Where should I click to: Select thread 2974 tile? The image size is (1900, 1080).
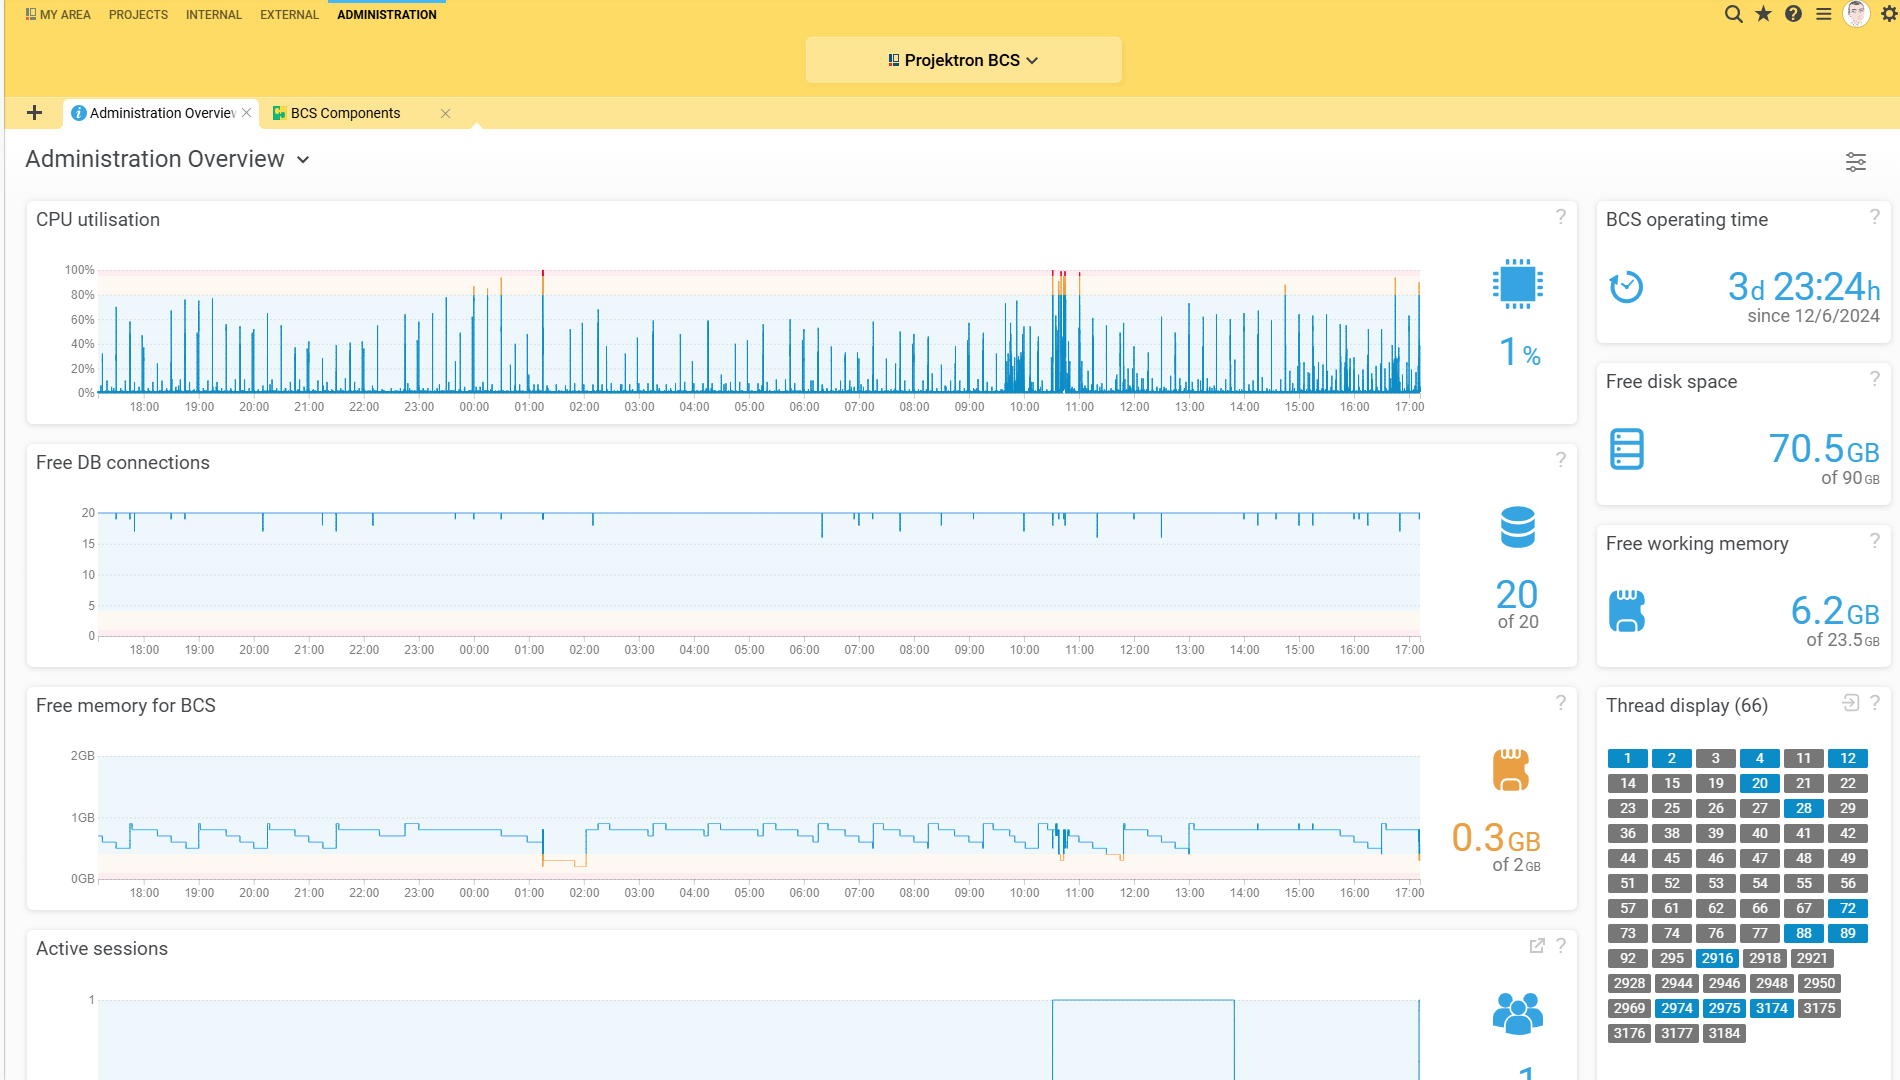click(1677, 1008)
